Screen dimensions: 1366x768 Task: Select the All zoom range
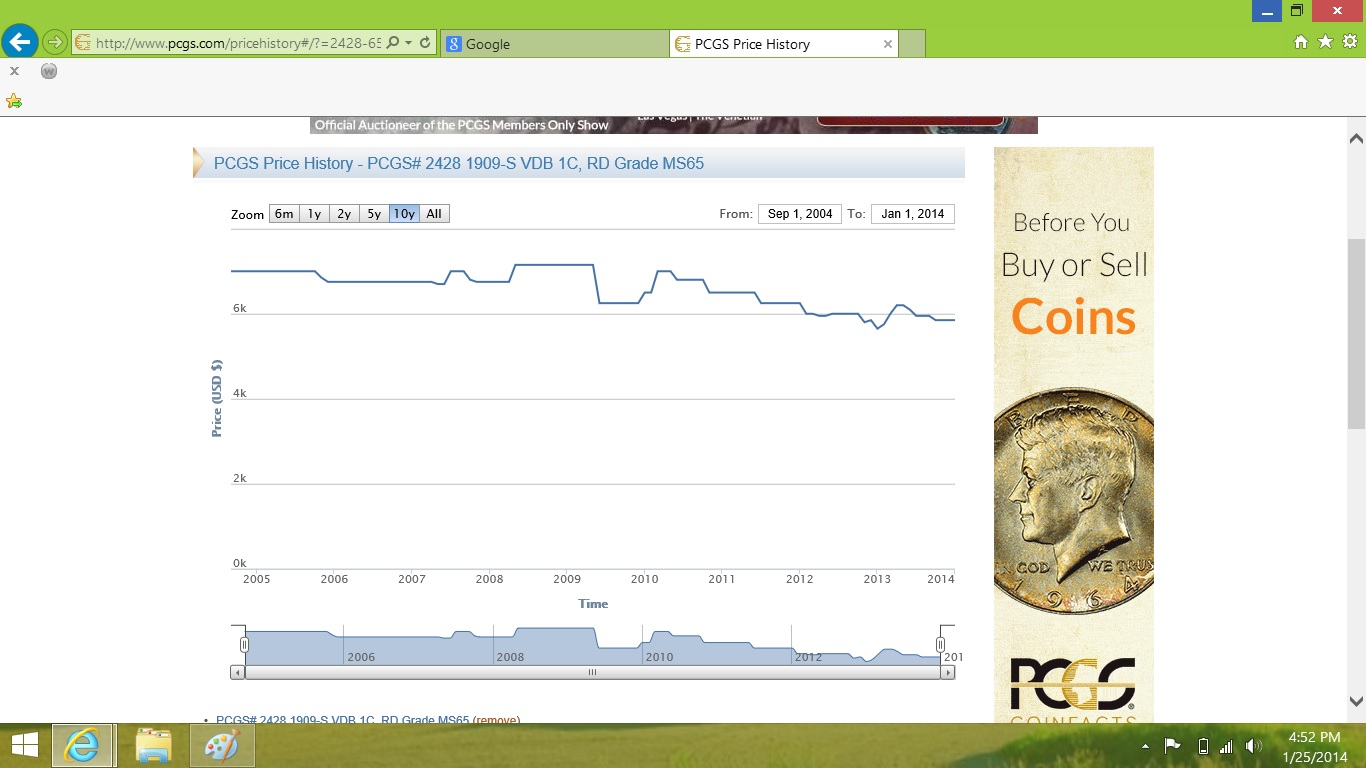pyautogui.click(x=434, y=214)
